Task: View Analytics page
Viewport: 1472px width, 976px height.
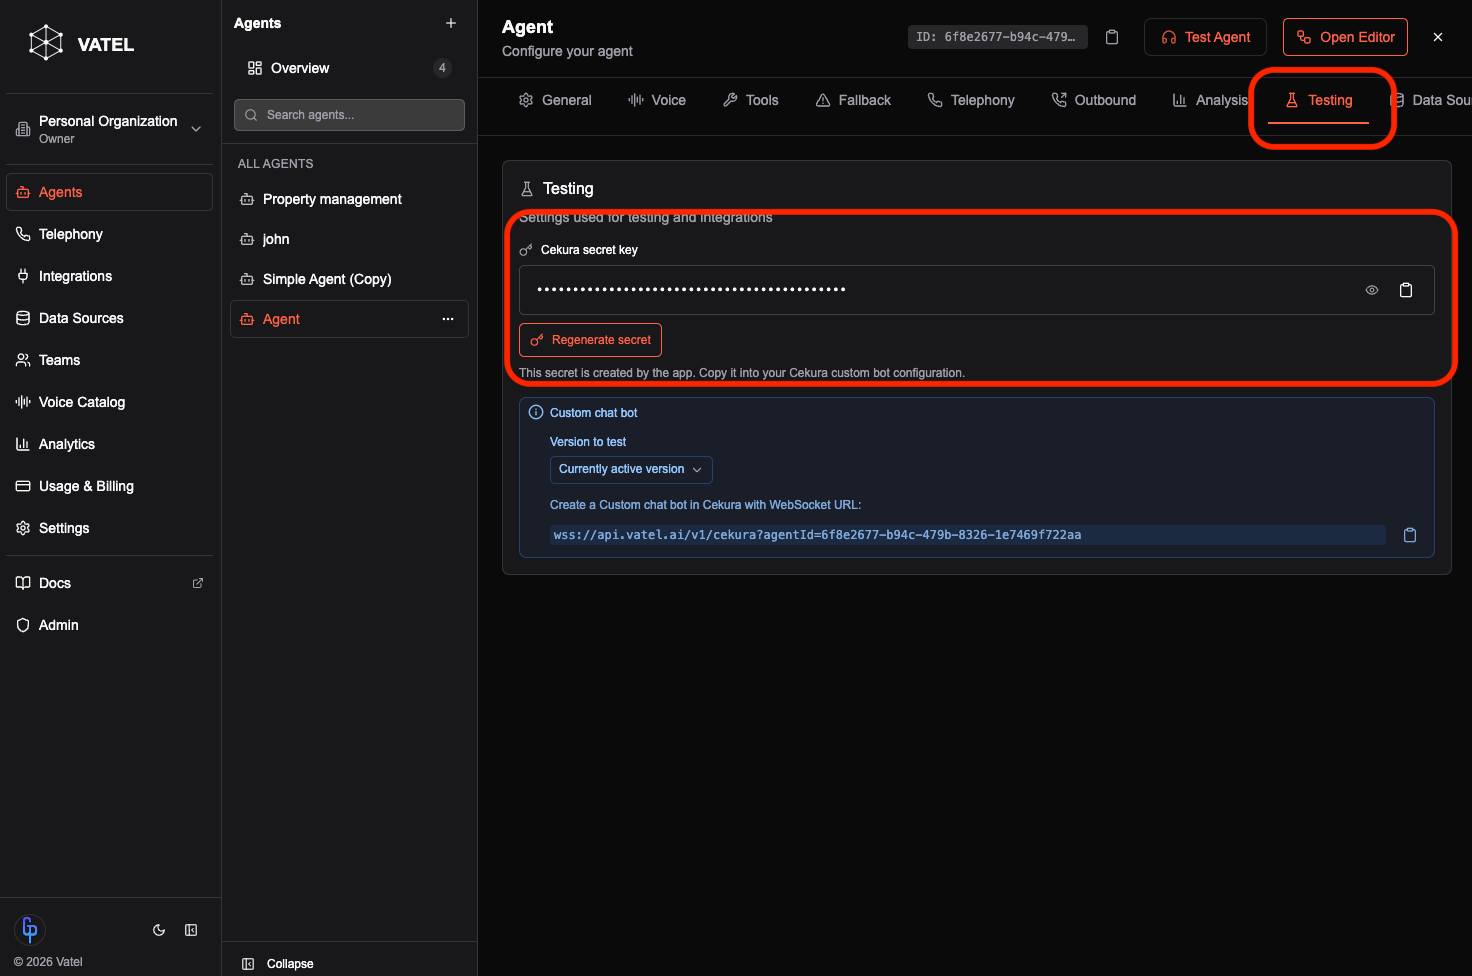Action: pyautogui.click(x=110, y=444)
